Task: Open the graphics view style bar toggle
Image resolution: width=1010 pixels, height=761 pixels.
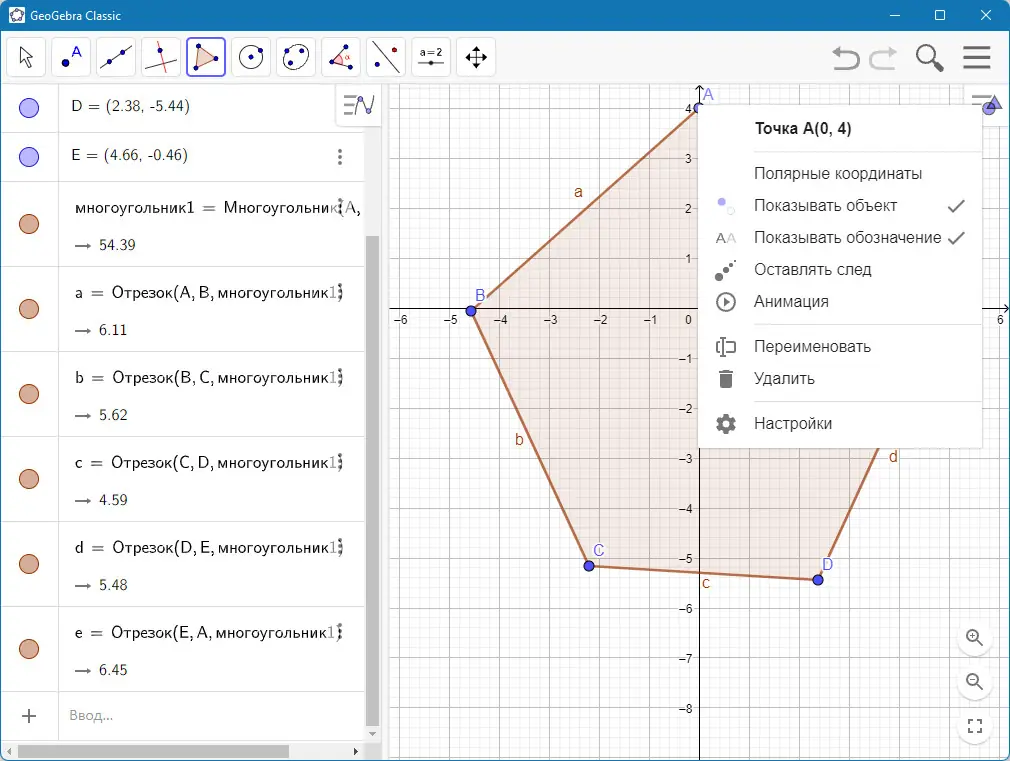Action: [x=986, y=103]
